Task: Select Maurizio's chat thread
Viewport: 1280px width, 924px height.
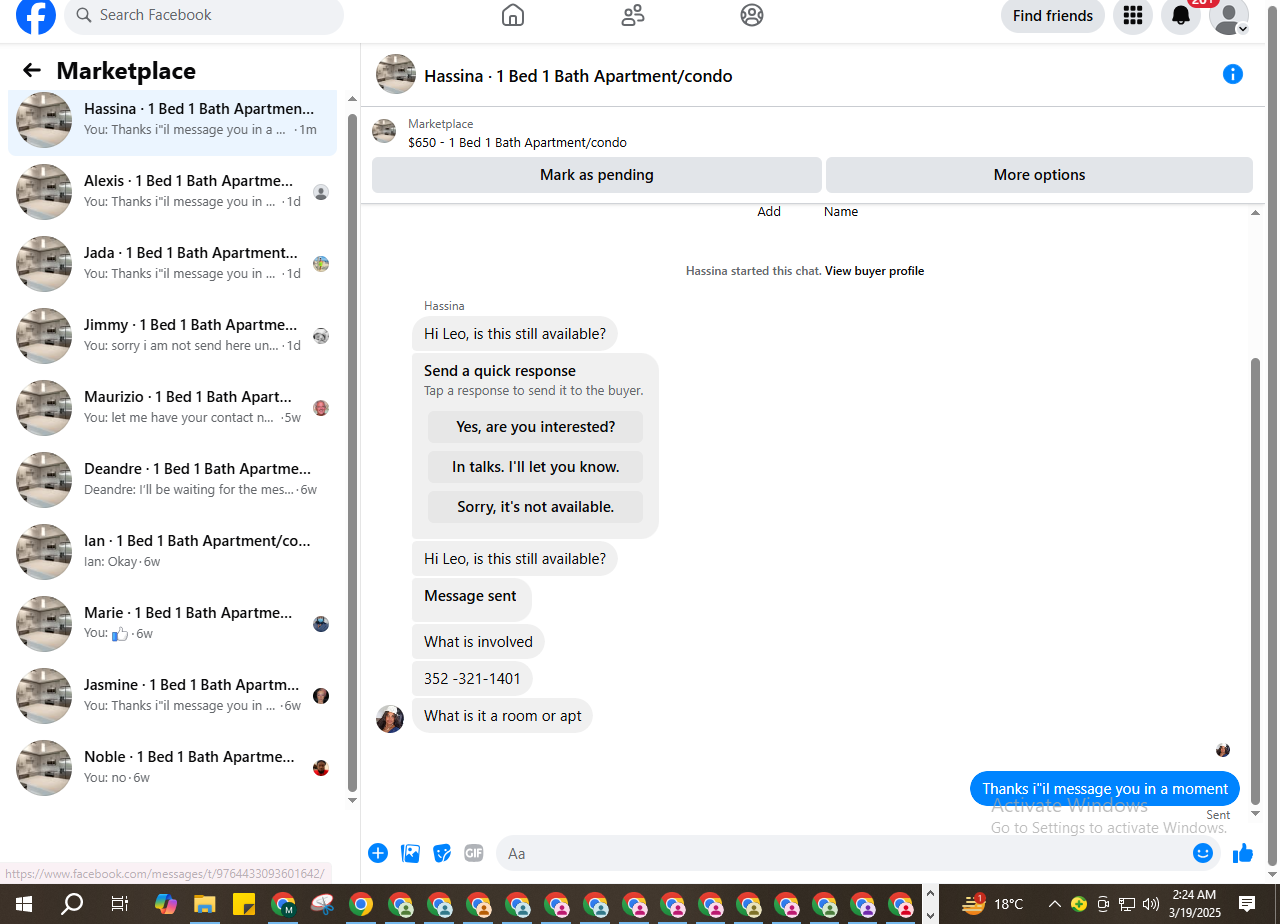Action: coord(172,408)
